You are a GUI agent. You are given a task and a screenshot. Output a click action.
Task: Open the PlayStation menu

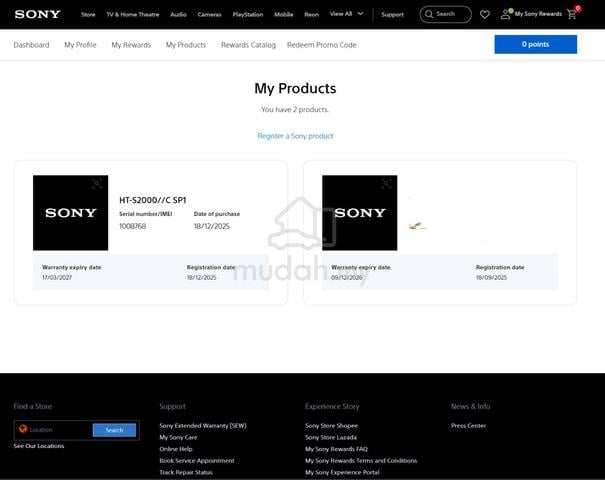click(x=248, y=15)
